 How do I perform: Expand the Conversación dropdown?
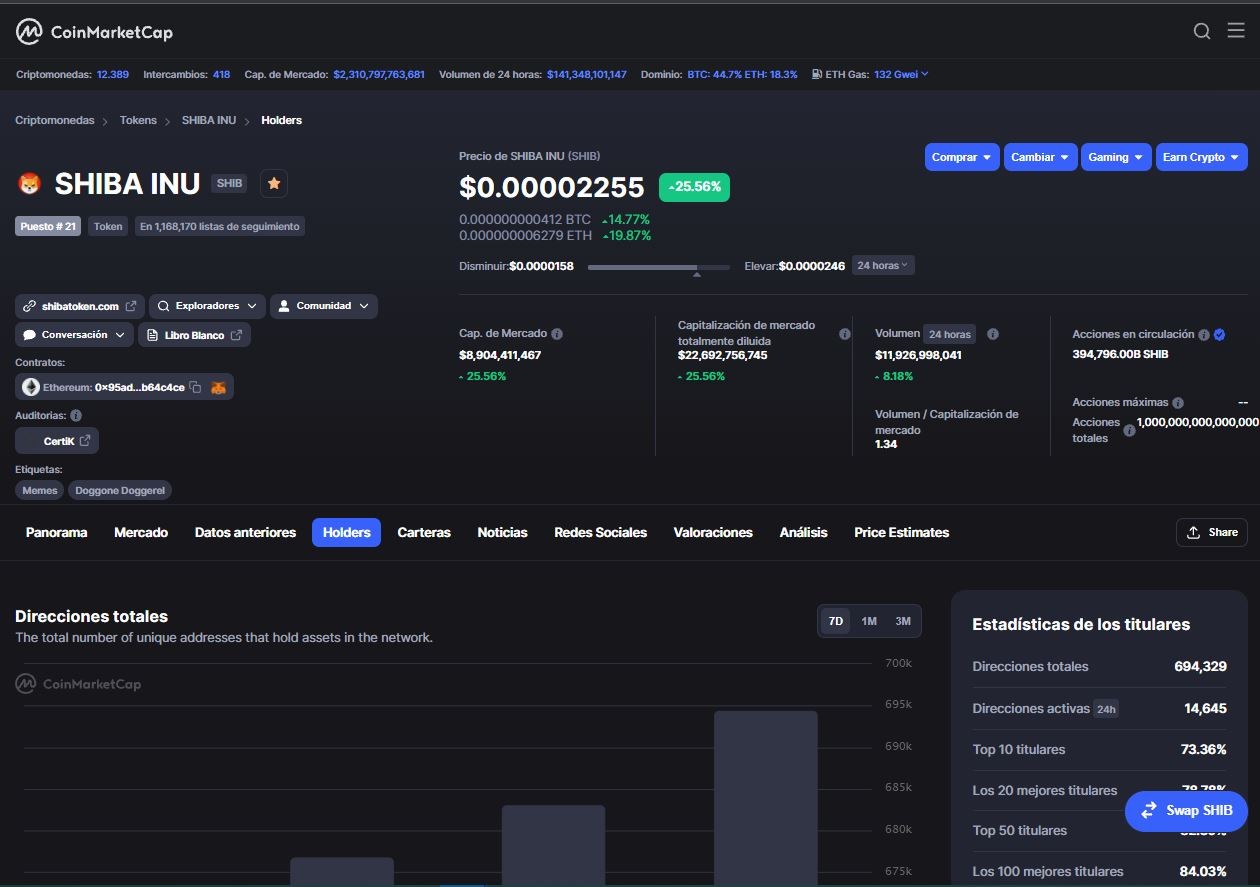click(x=74, y=335)
